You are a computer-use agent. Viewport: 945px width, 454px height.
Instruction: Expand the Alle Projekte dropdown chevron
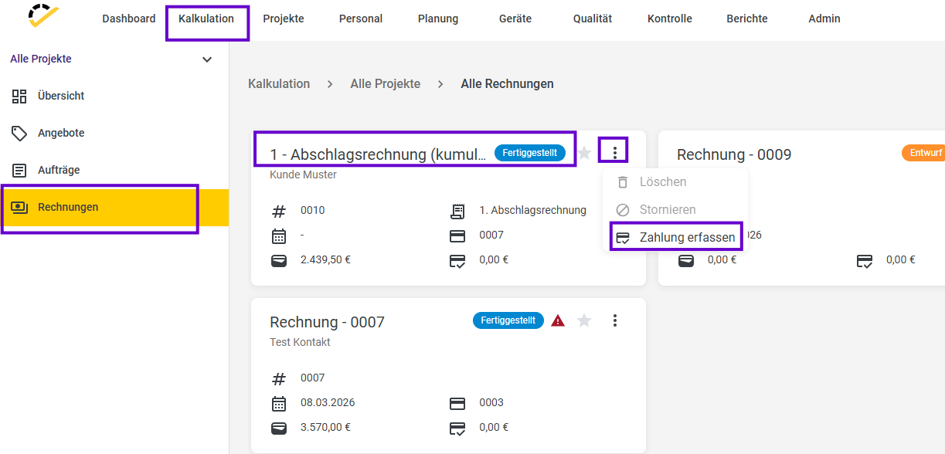[207, 60]
